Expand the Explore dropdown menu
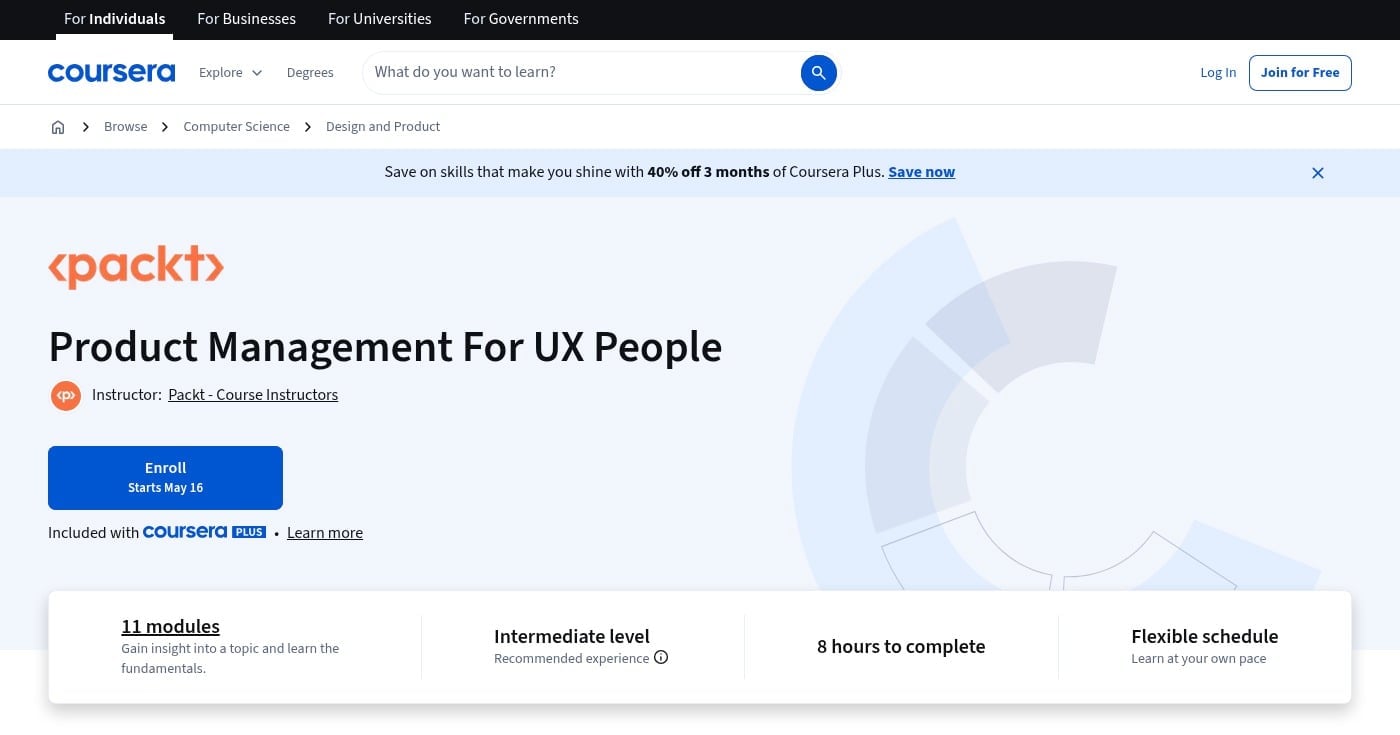Image resolution: width=1400 pixels, height=735 pixels. [231, 72]
